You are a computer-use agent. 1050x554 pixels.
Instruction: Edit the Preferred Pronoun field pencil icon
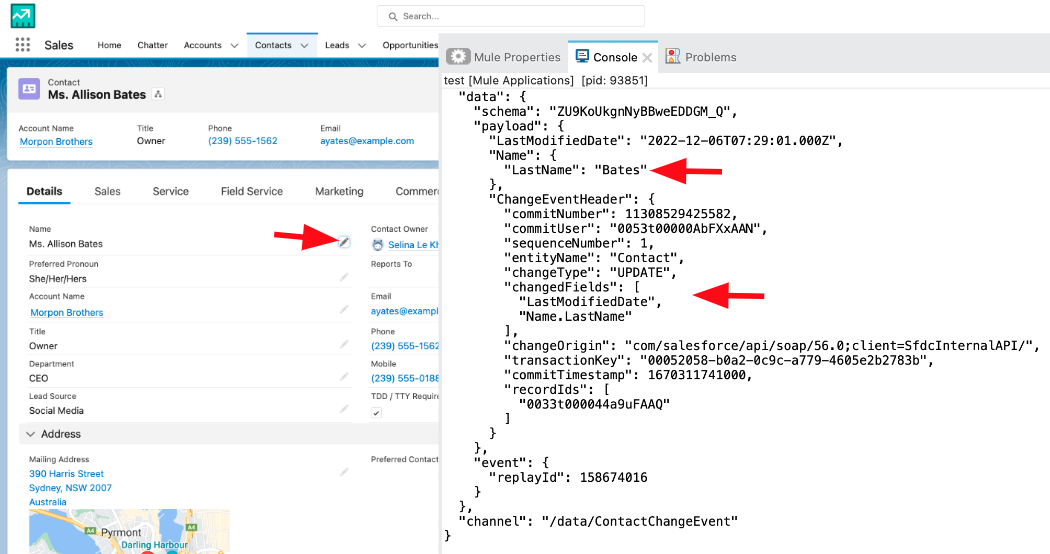click(x=344, y=277)
